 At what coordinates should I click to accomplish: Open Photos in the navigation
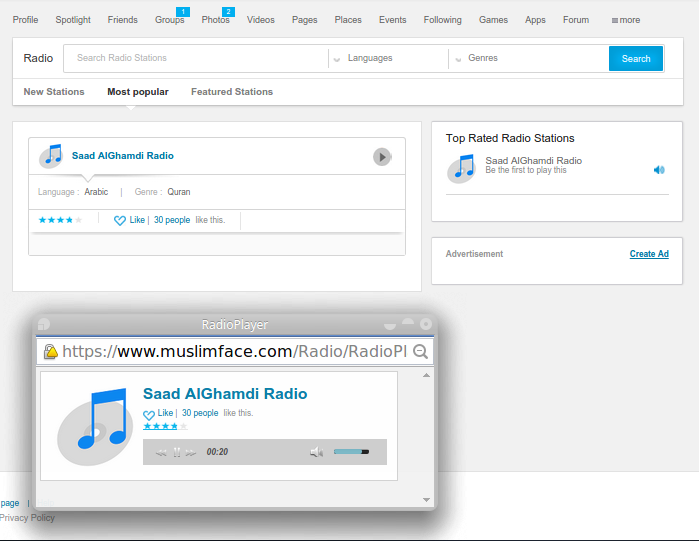215,20
